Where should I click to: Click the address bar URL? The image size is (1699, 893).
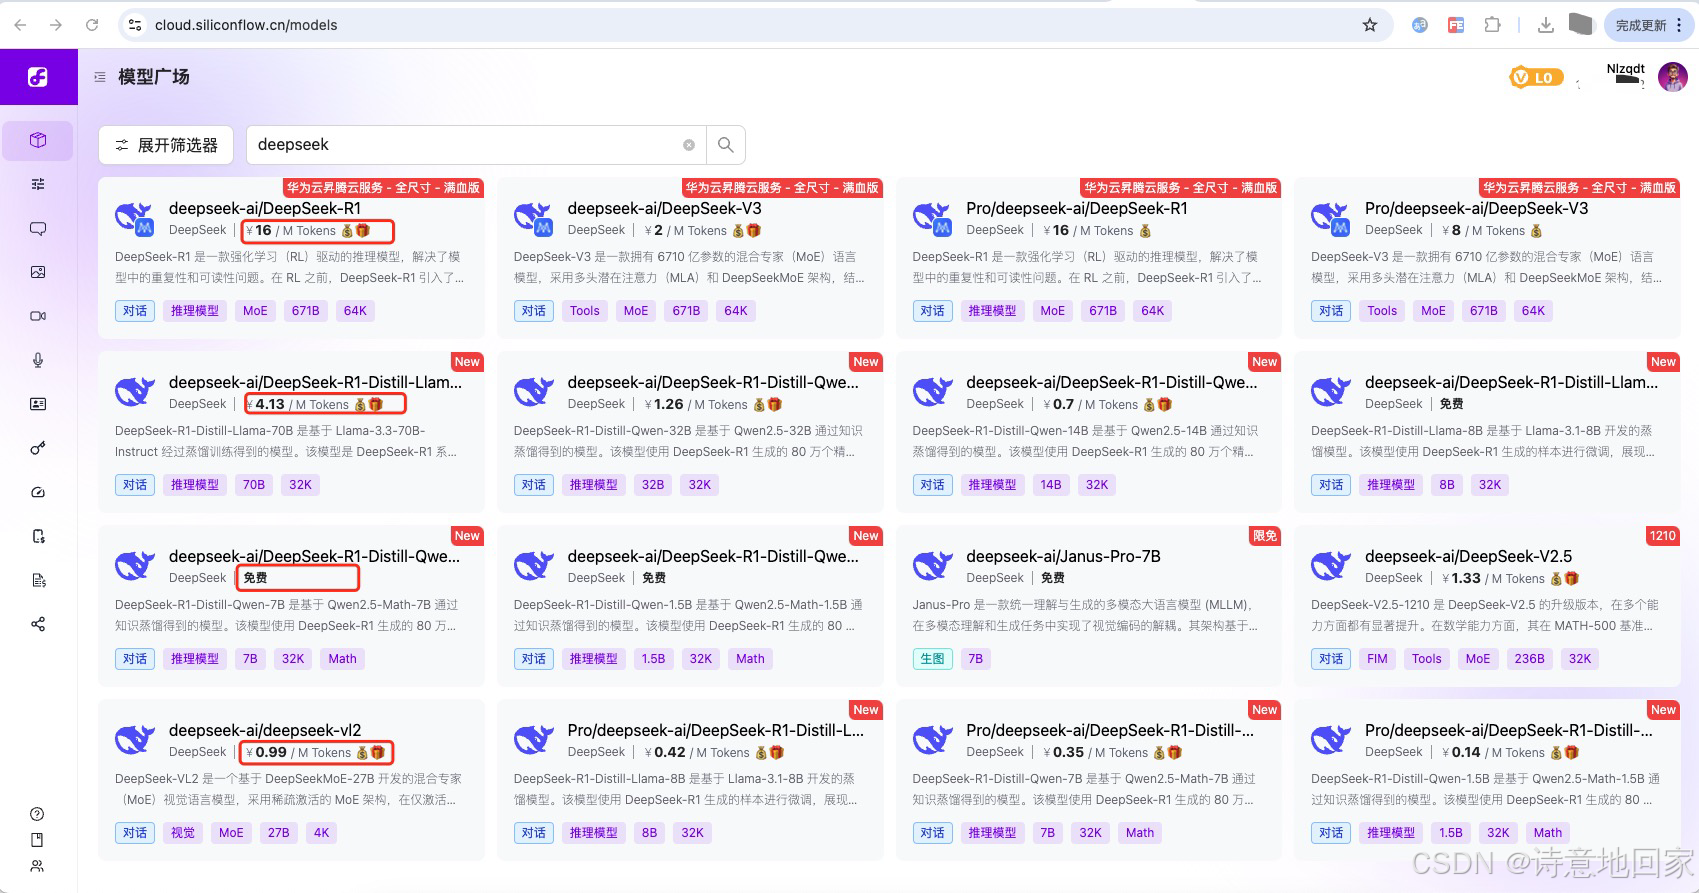(246, 25)
